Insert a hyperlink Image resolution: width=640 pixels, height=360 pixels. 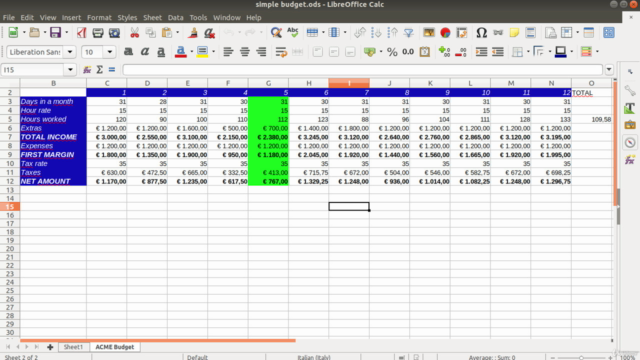click(x=498, y=33)
